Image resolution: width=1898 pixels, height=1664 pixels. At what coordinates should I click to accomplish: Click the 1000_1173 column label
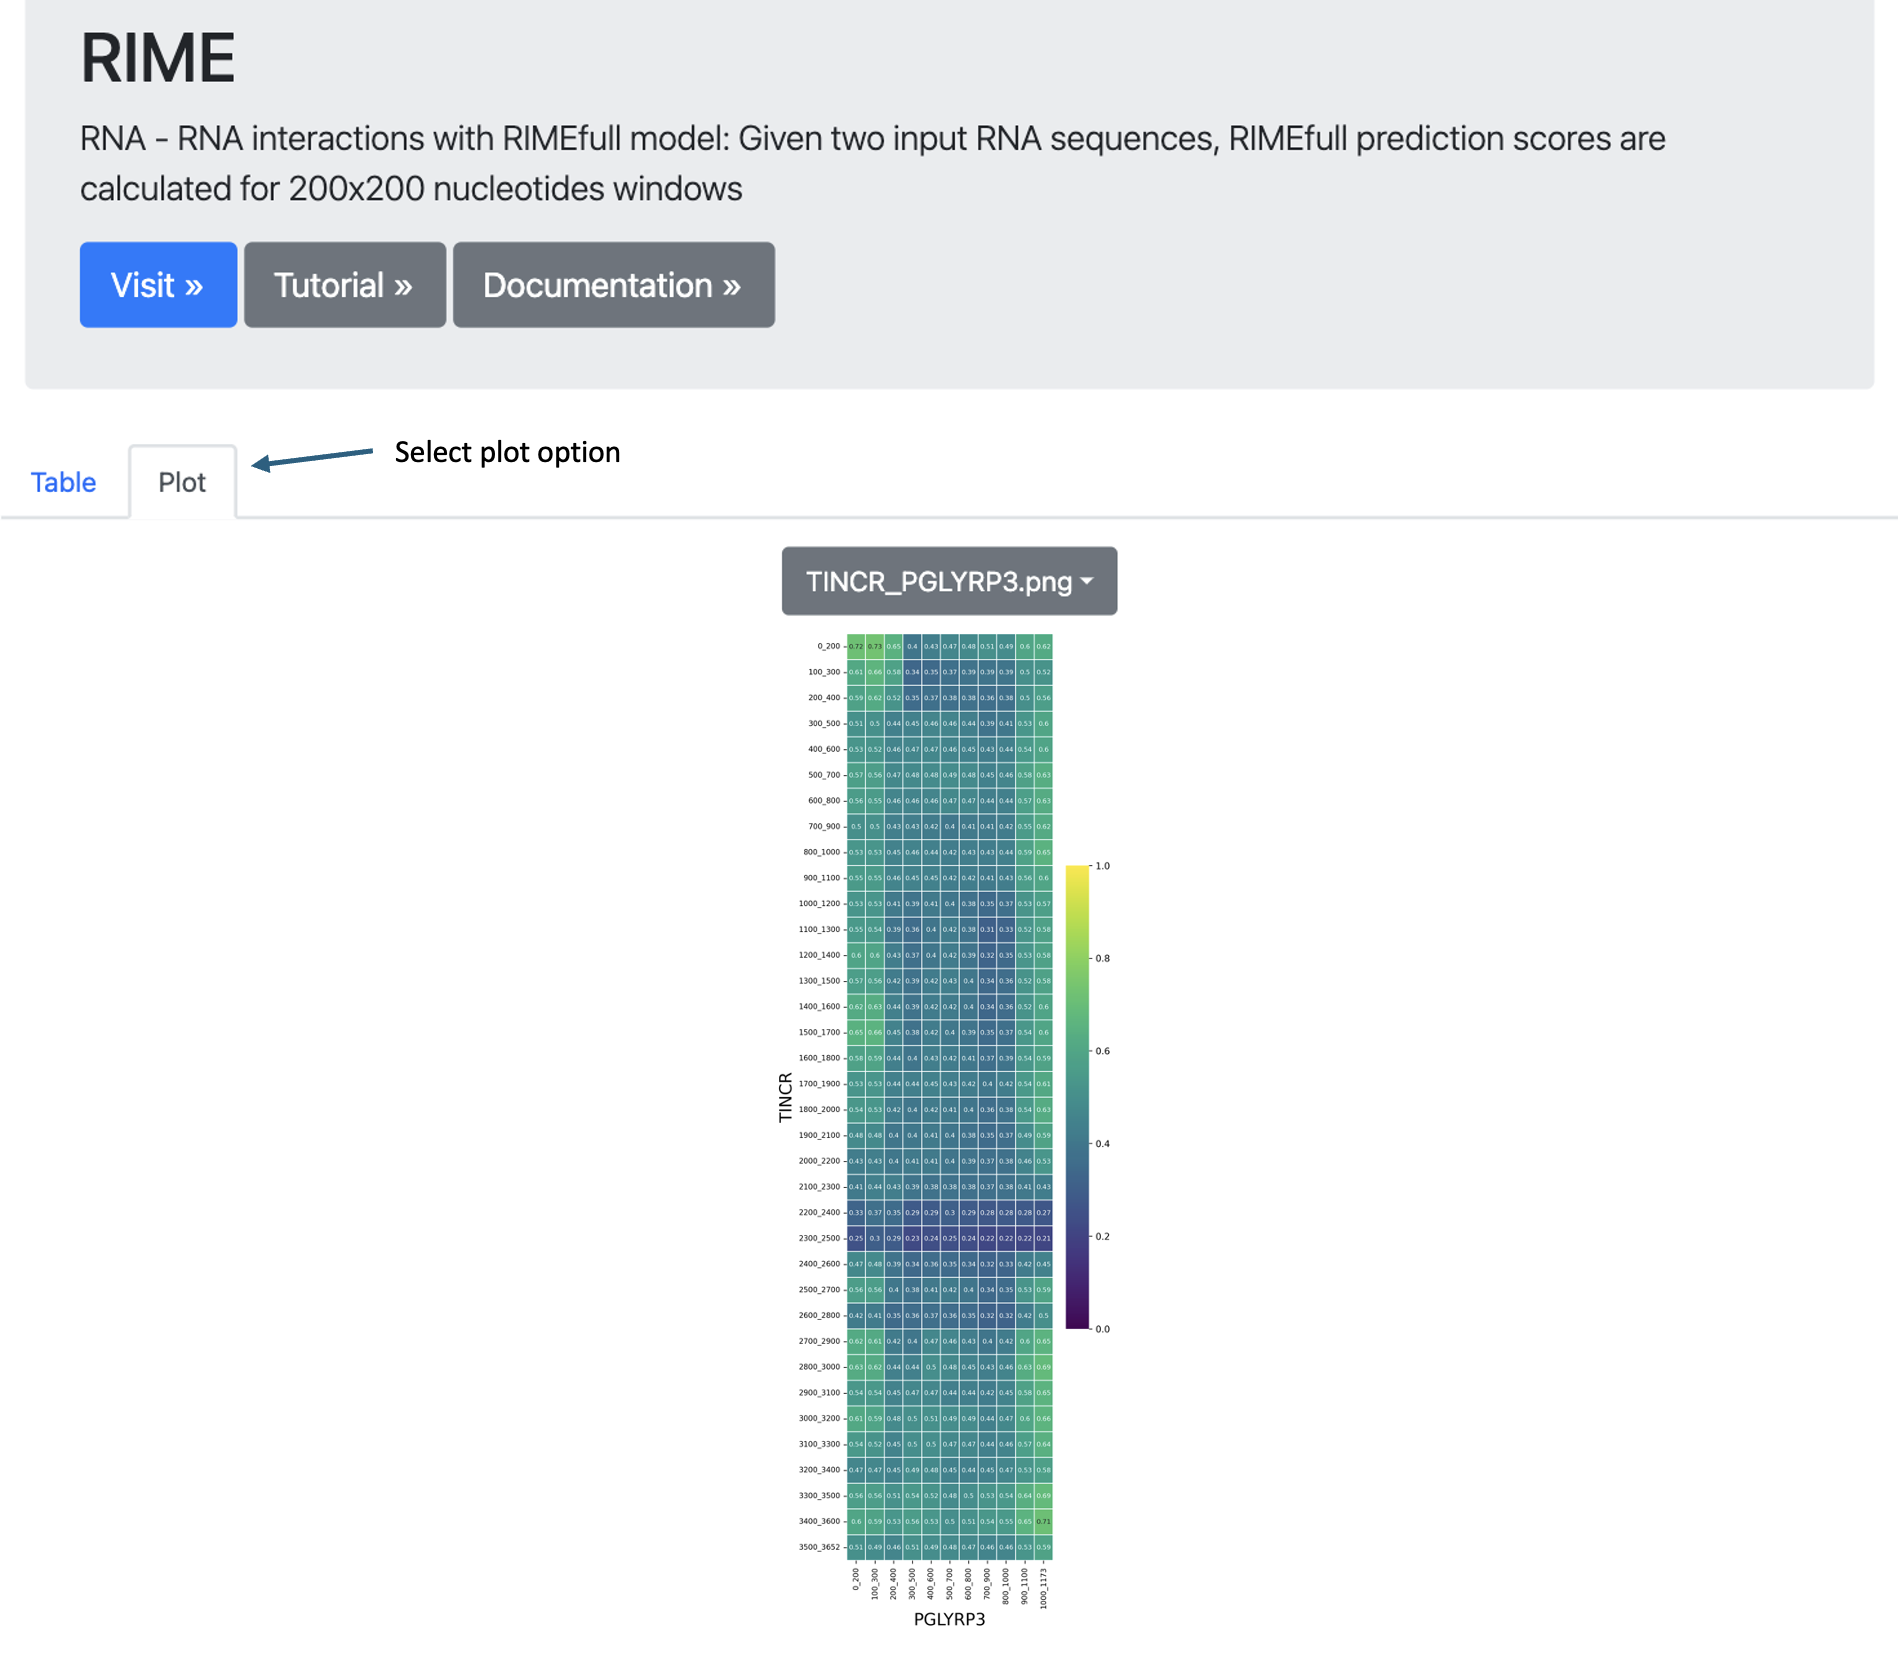click(x=1043, y=1587)
